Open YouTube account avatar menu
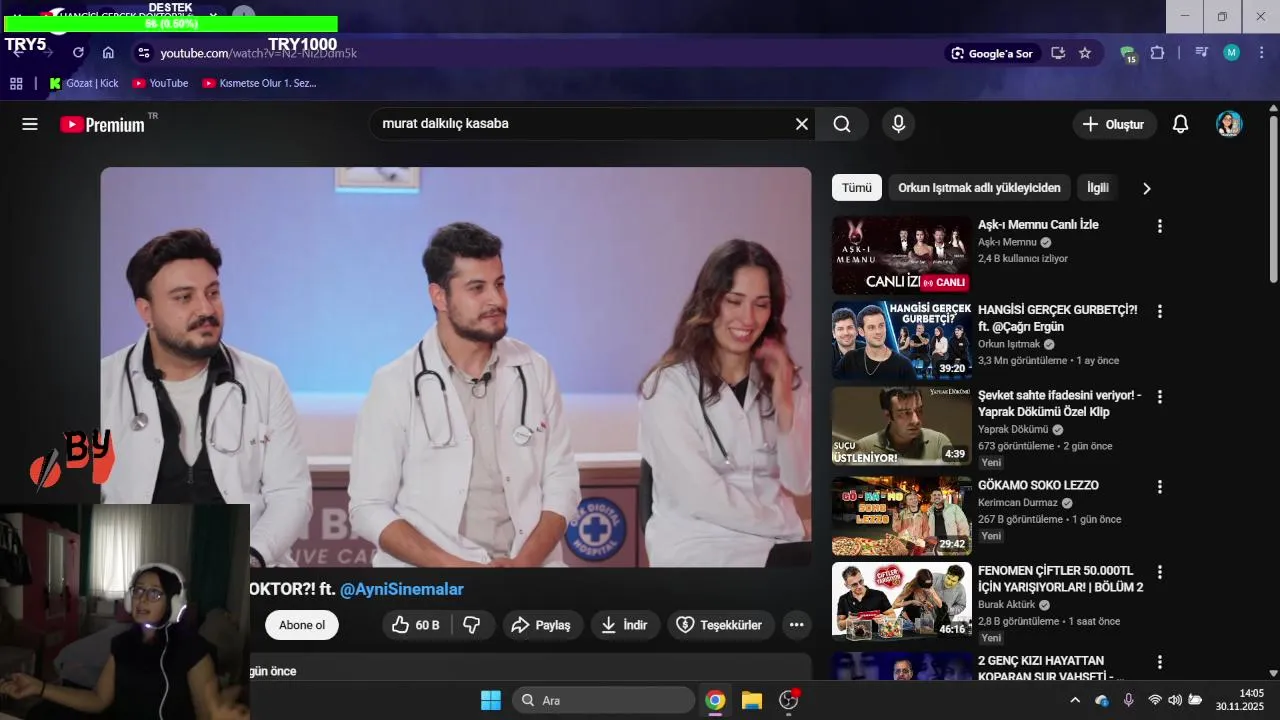 coord(1229,124)
